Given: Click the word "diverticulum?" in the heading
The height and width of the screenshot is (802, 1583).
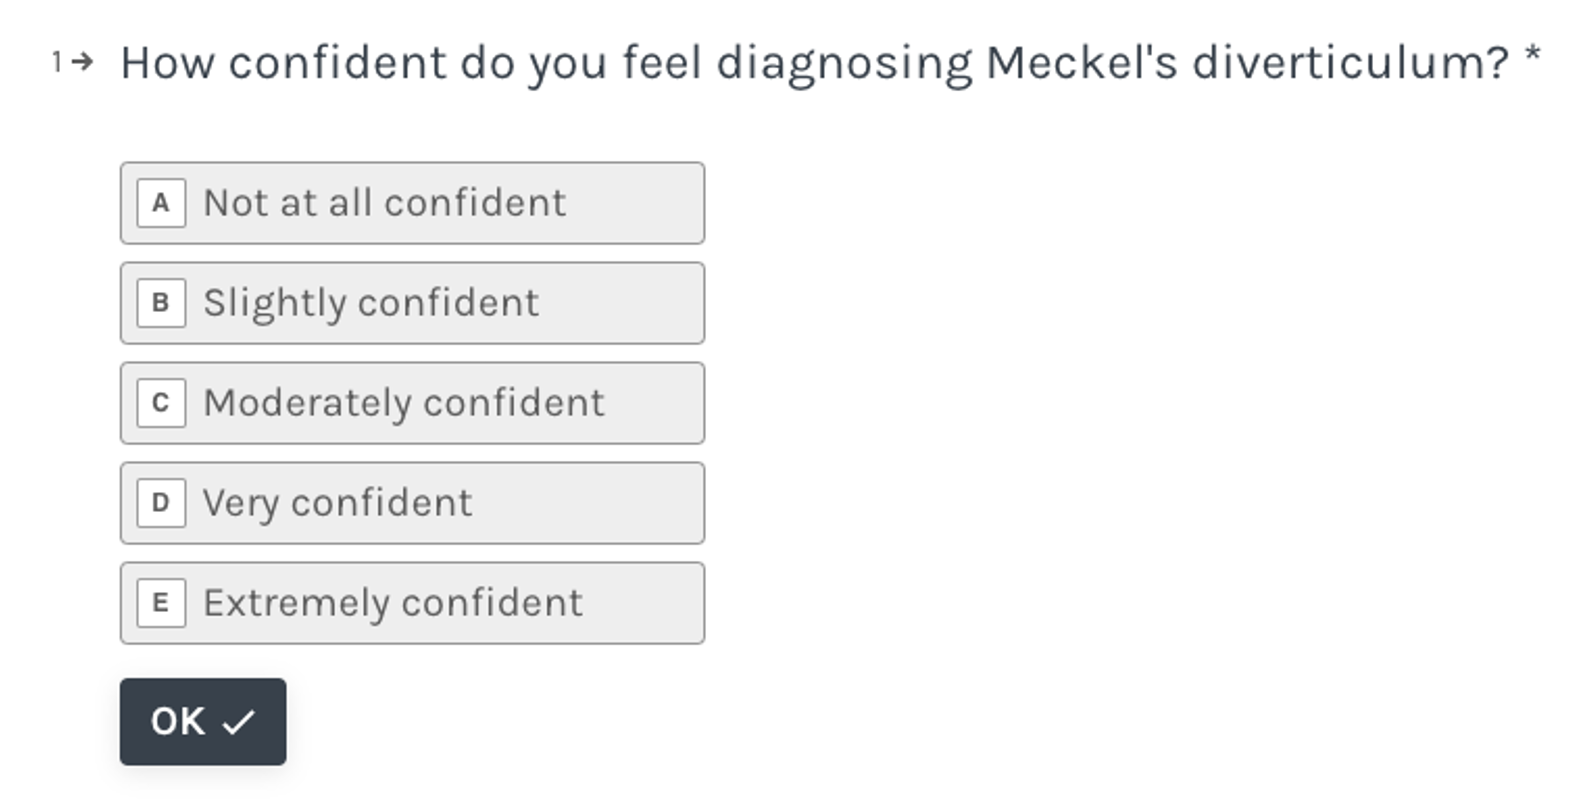Looking at the screenshot, I should click(1350, 62).
